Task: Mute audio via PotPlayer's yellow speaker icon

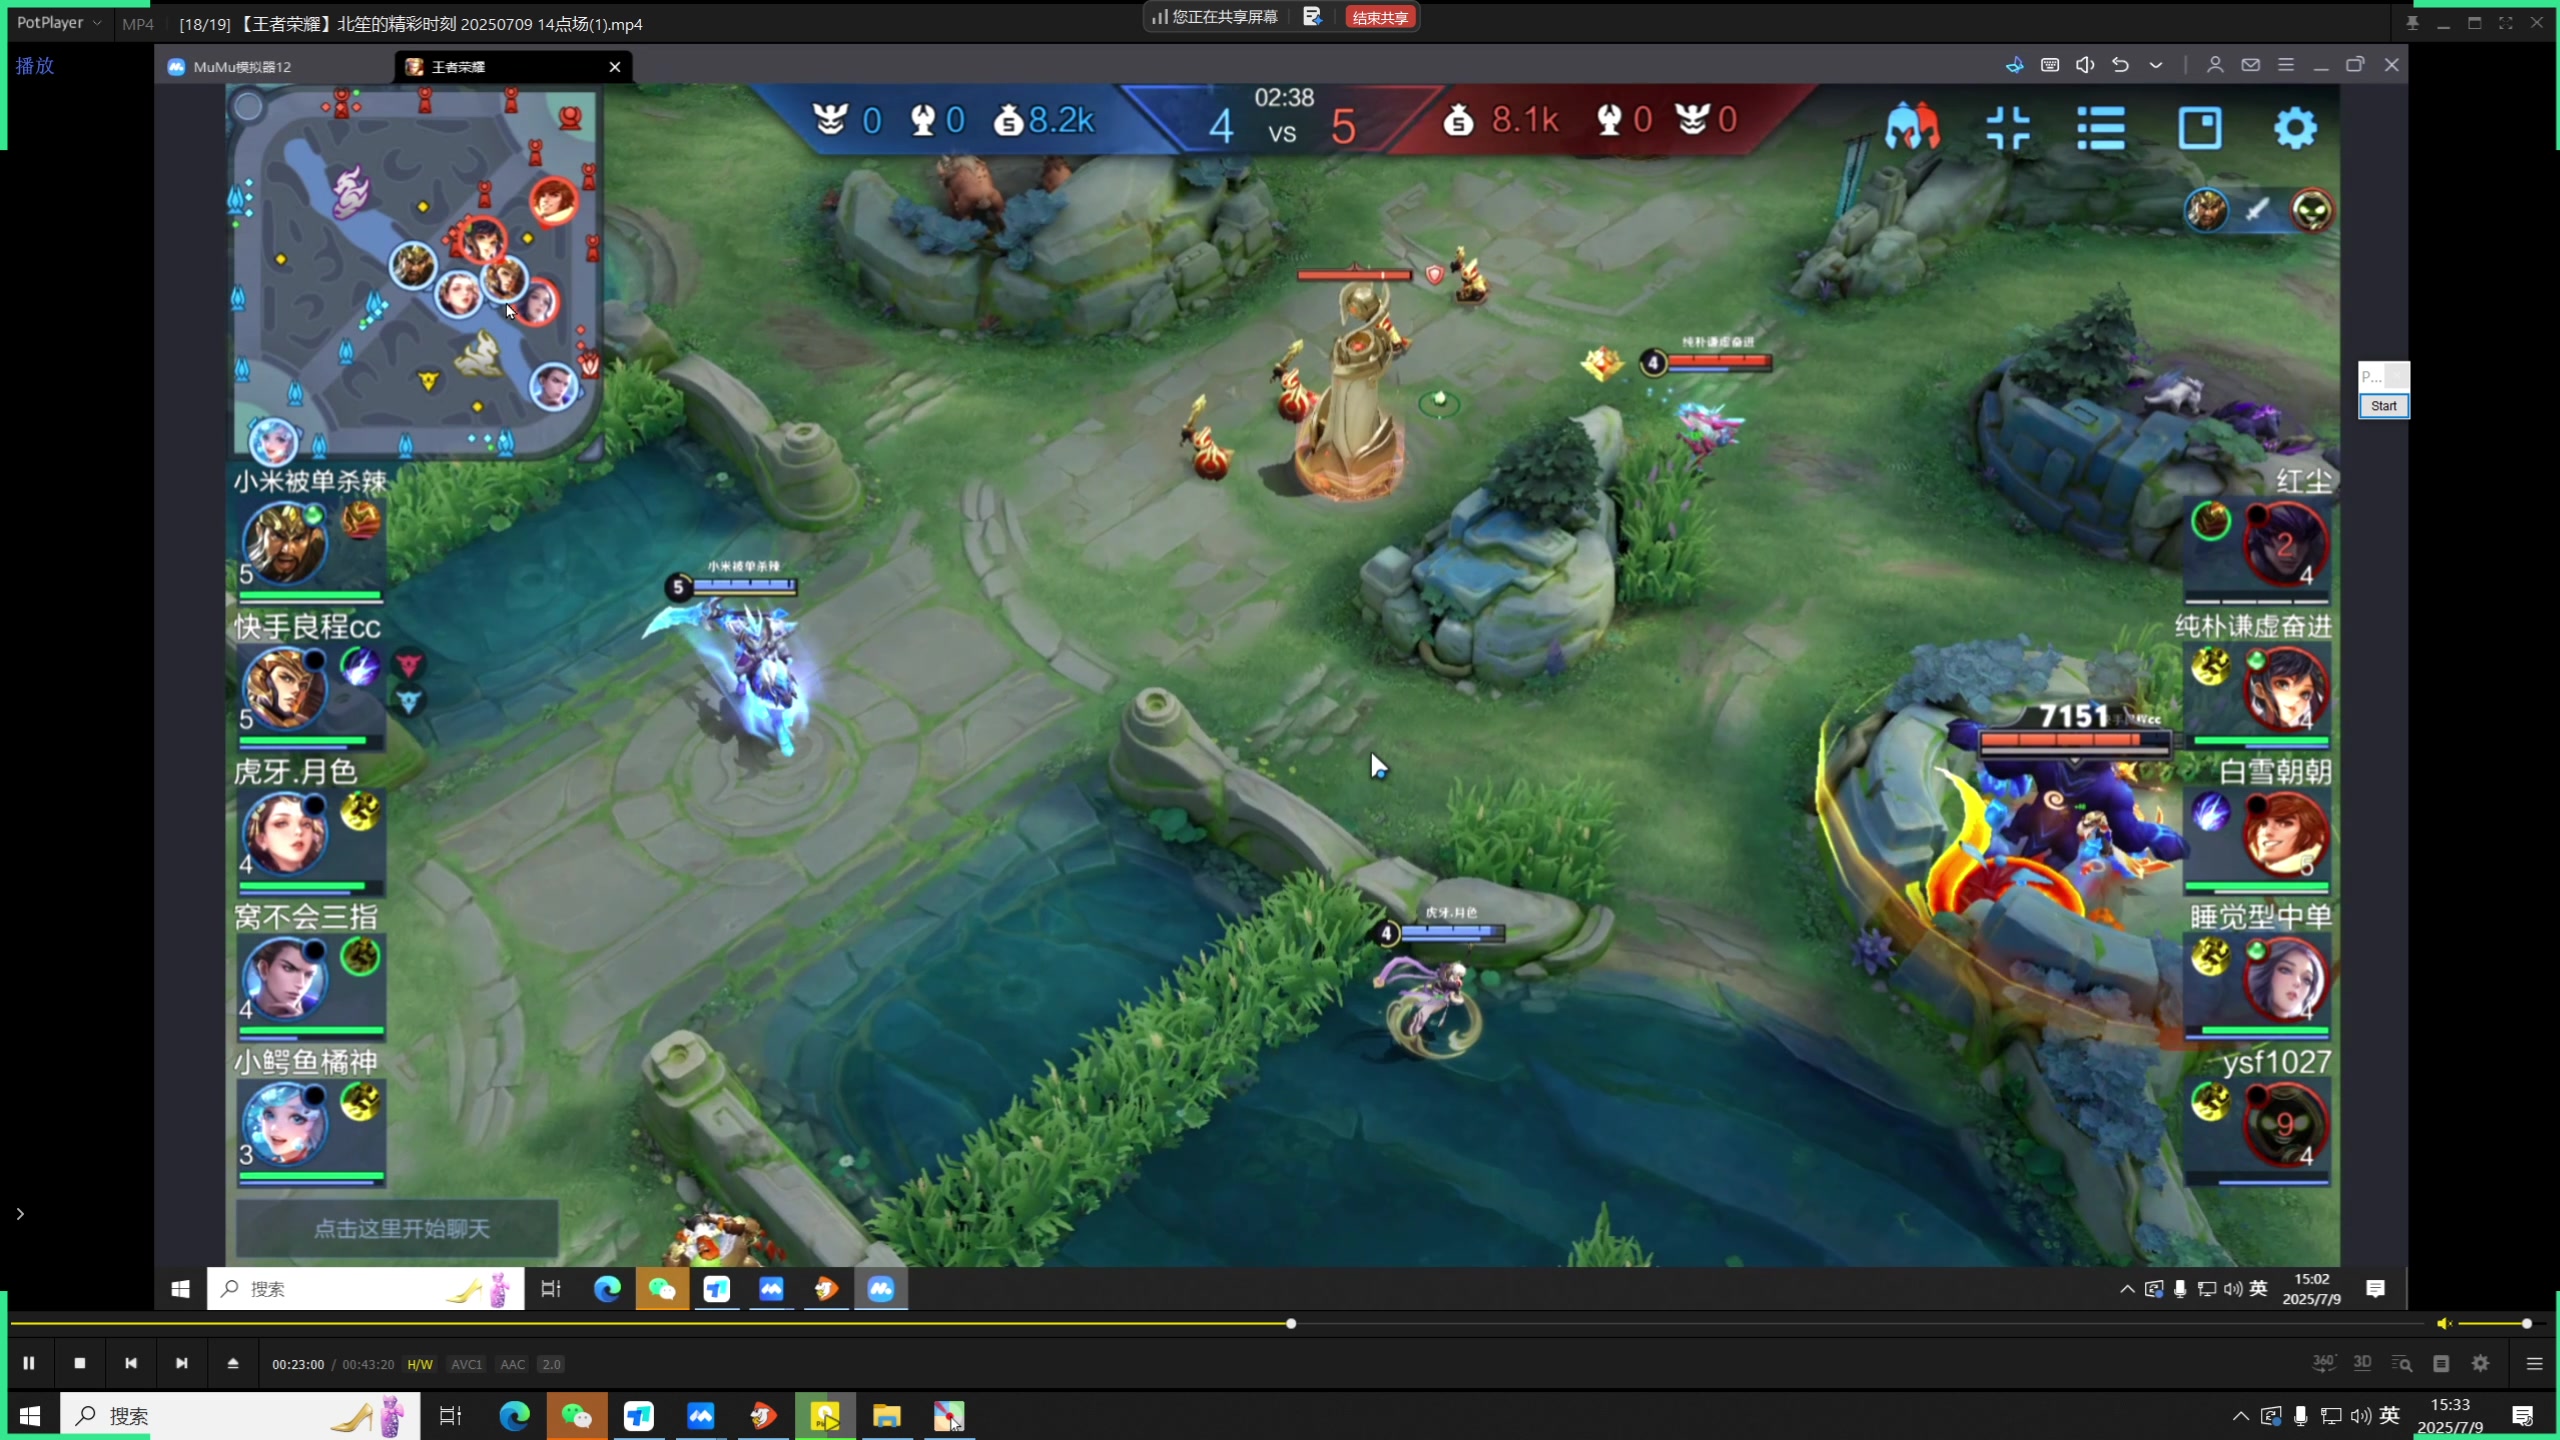Action: point(2443,1323)
